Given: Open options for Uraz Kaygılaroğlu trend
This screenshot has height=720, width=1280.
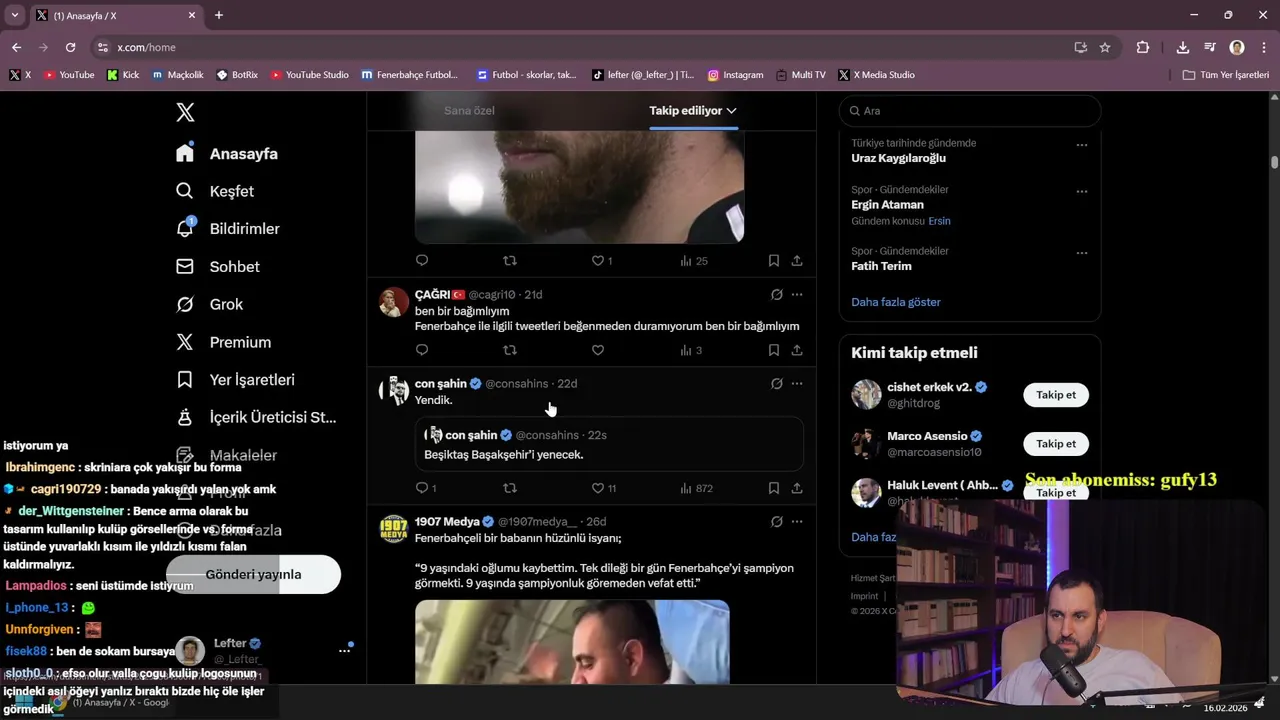Looking at the screenshot, I should [1081, 145].
